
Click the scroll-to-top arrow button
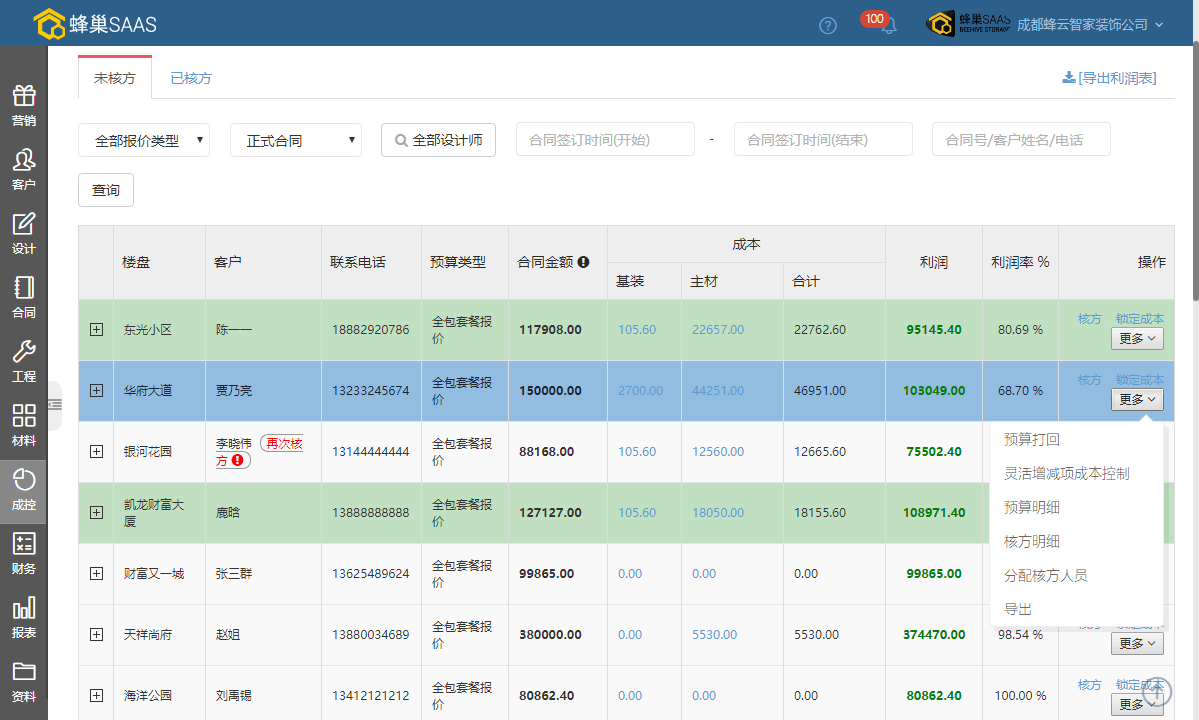[1157, 691]
